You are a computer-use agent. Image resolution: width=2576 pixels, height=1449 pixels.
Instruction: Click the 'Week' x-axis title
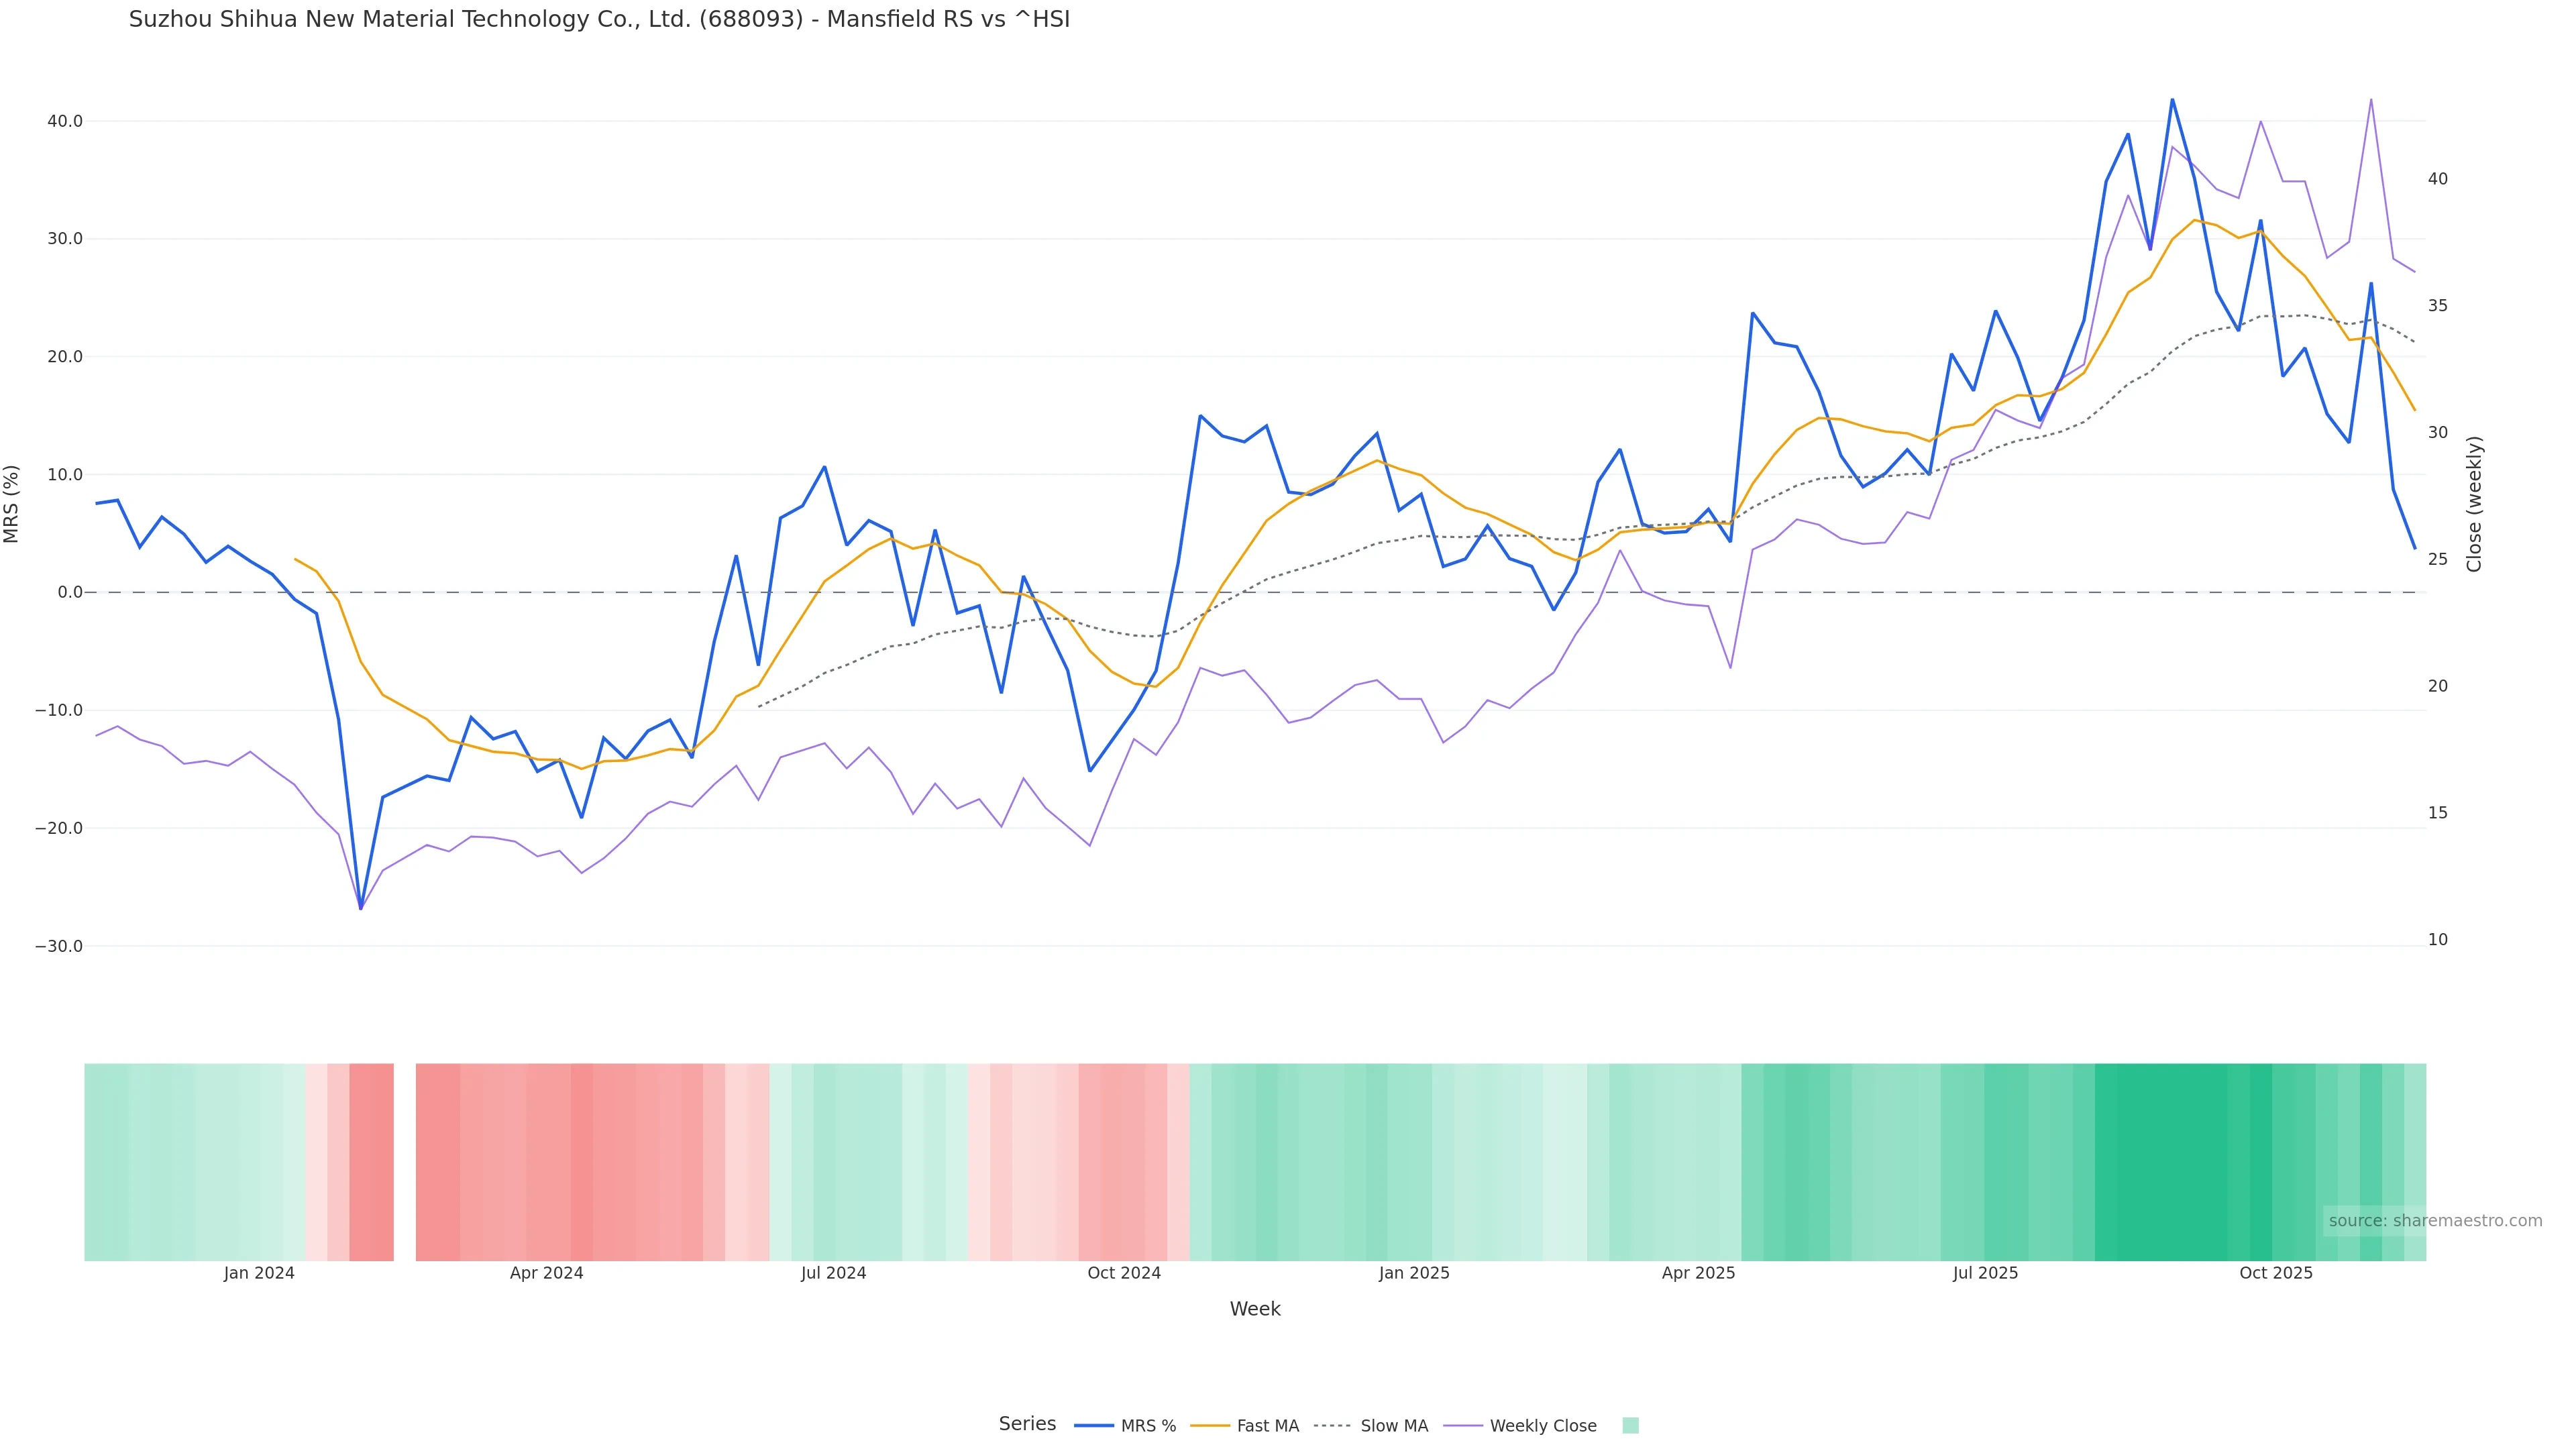coord(1255,1309)
